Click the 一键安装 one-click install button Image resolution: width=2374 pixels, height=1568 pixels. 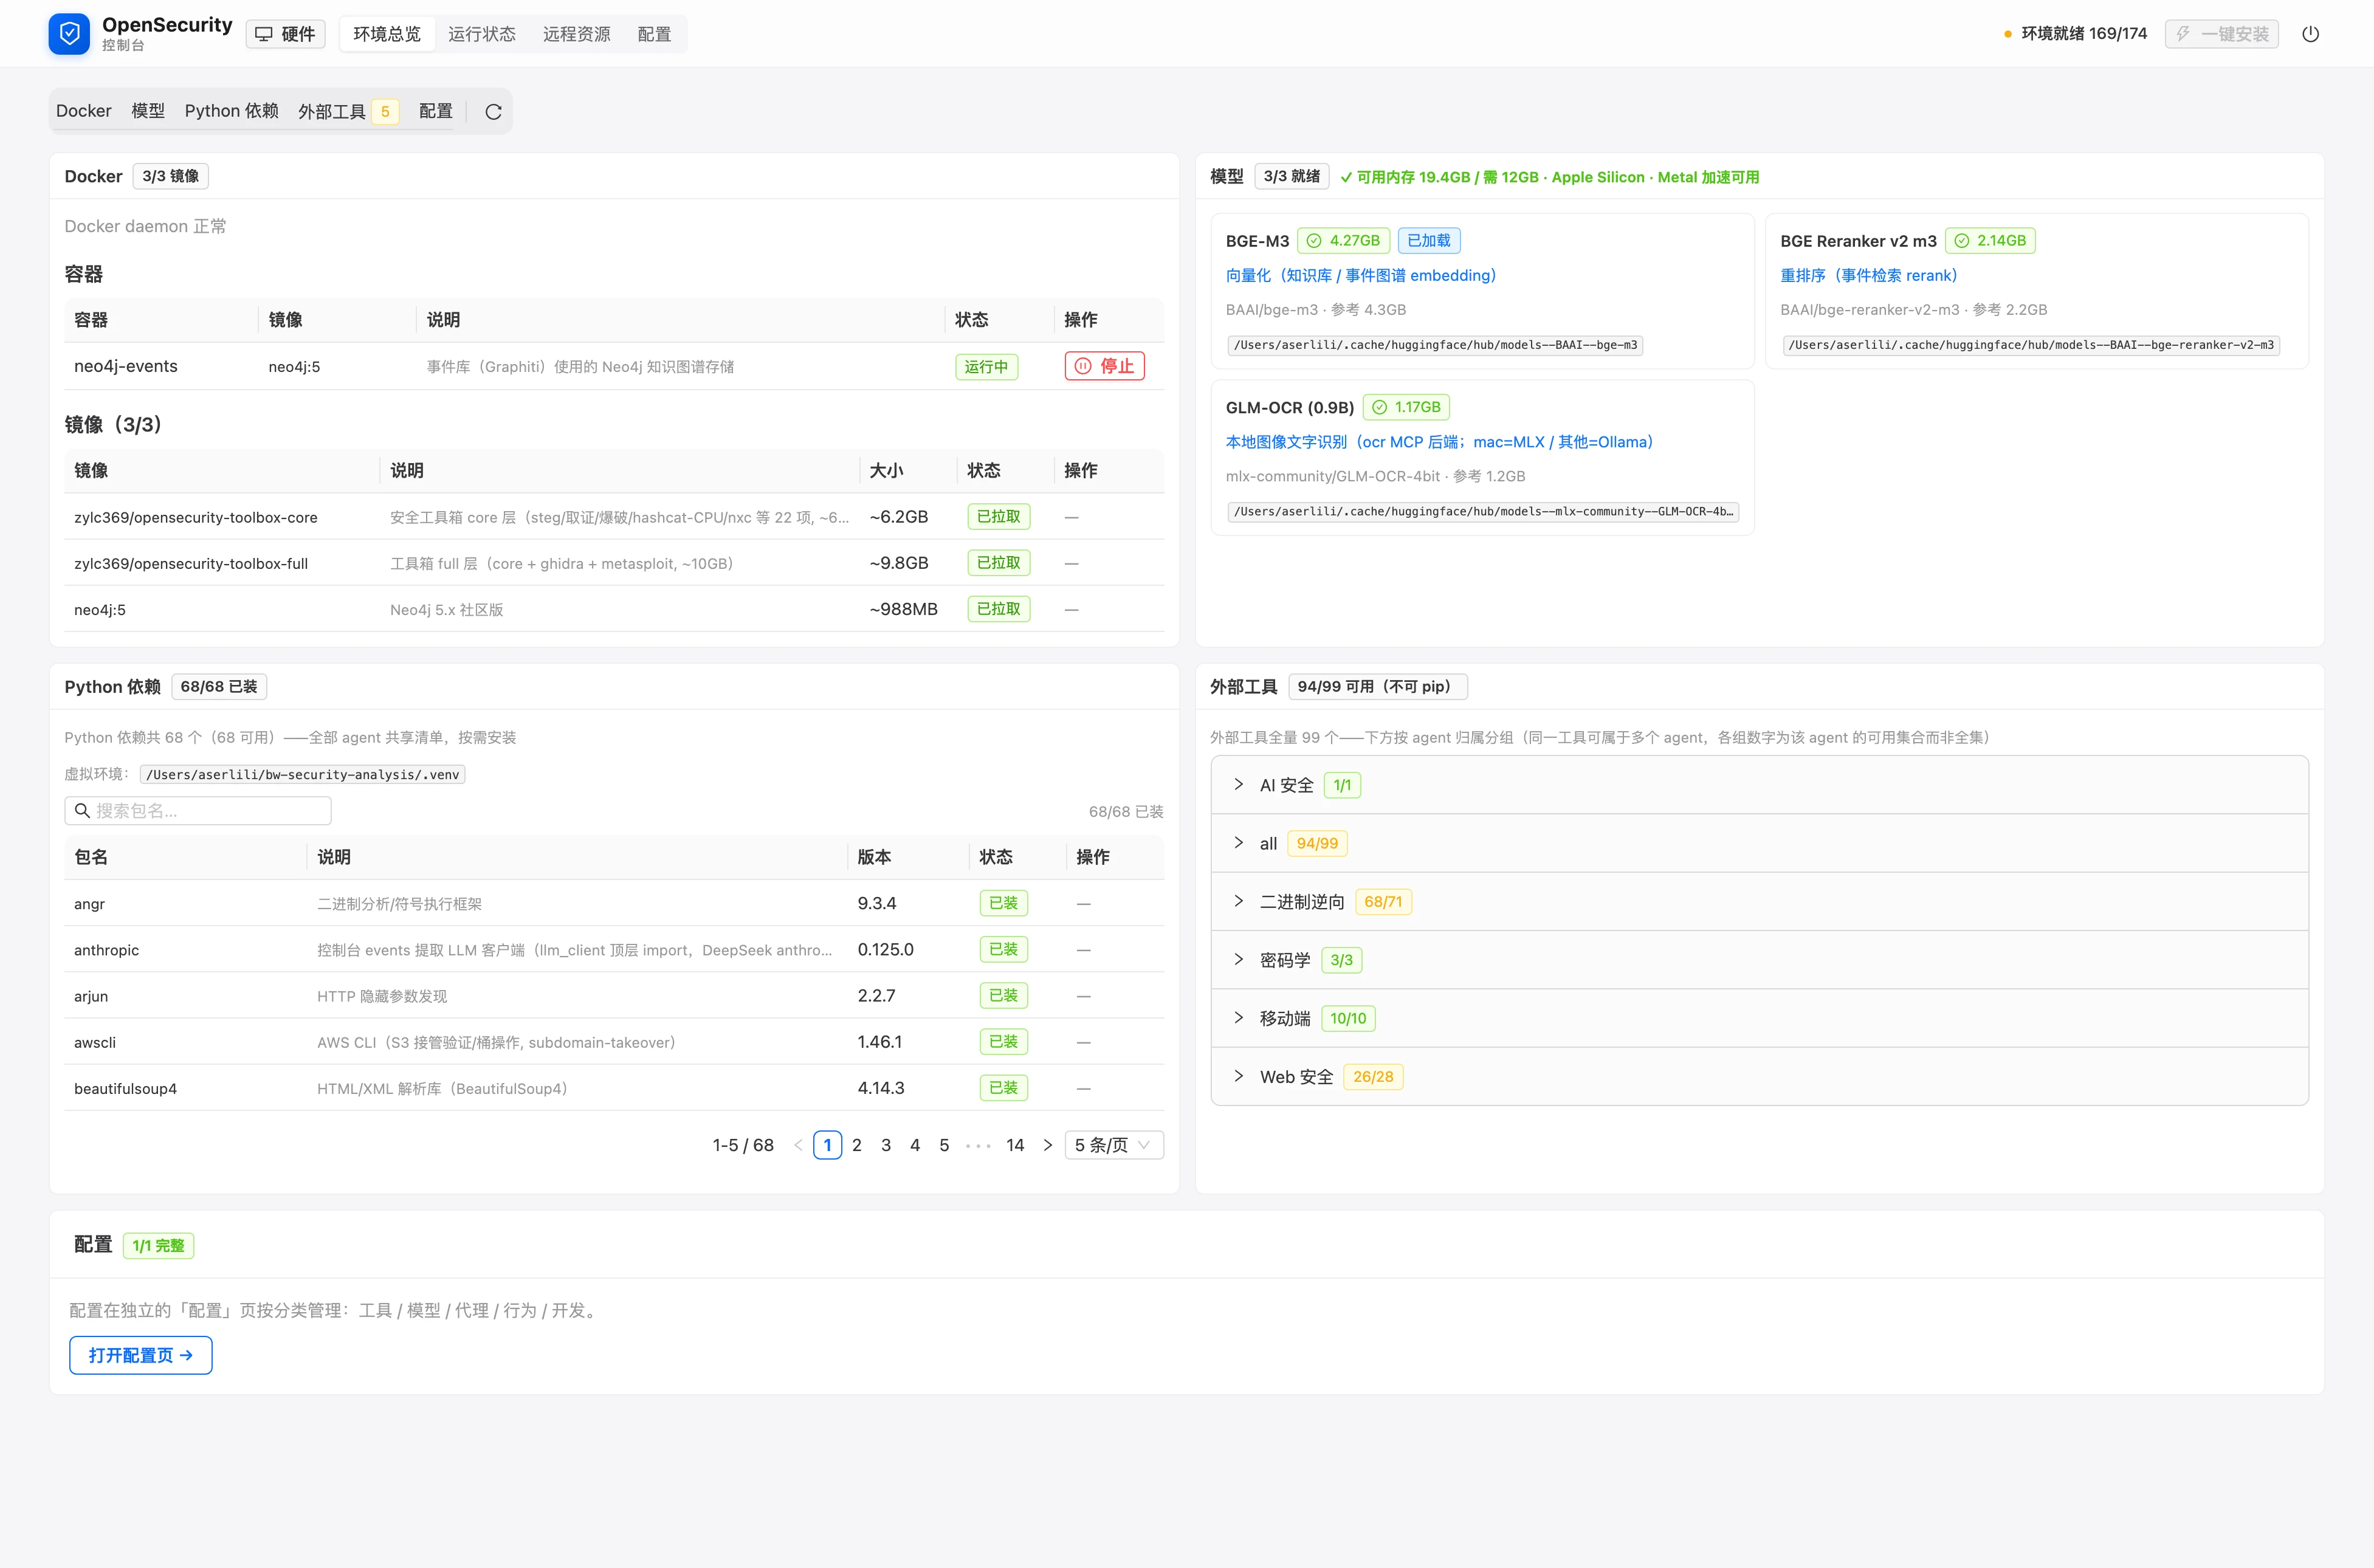(2221, 34)
